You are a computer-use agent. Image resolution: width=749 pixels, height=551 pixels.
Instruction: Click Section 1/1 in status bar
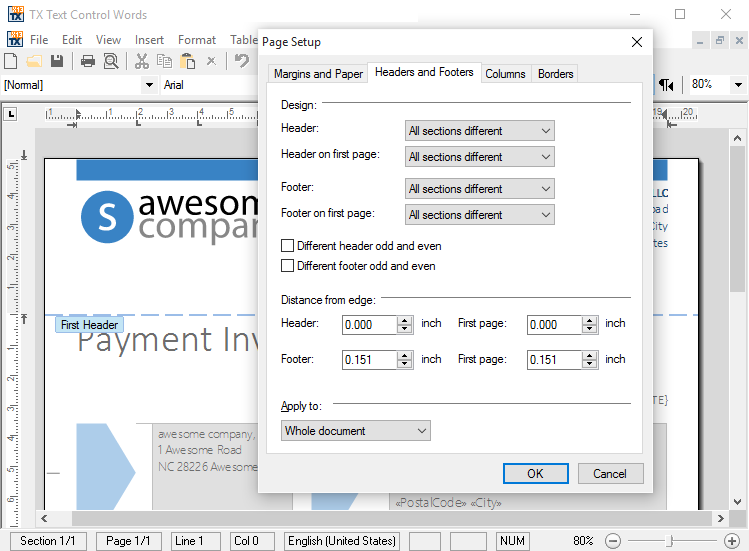click(x=48, y=541)
